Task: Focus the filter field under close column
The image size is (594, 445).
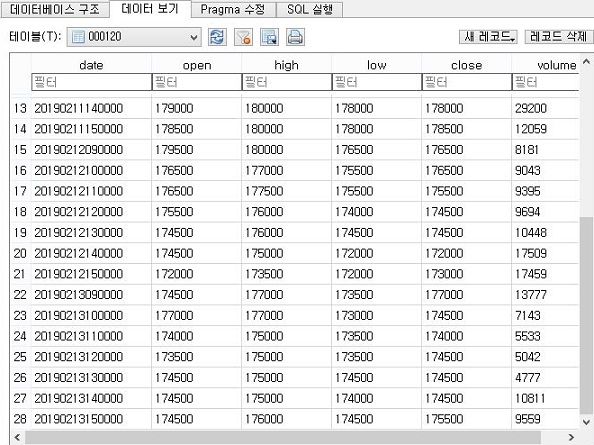Action: coord(466,82)
